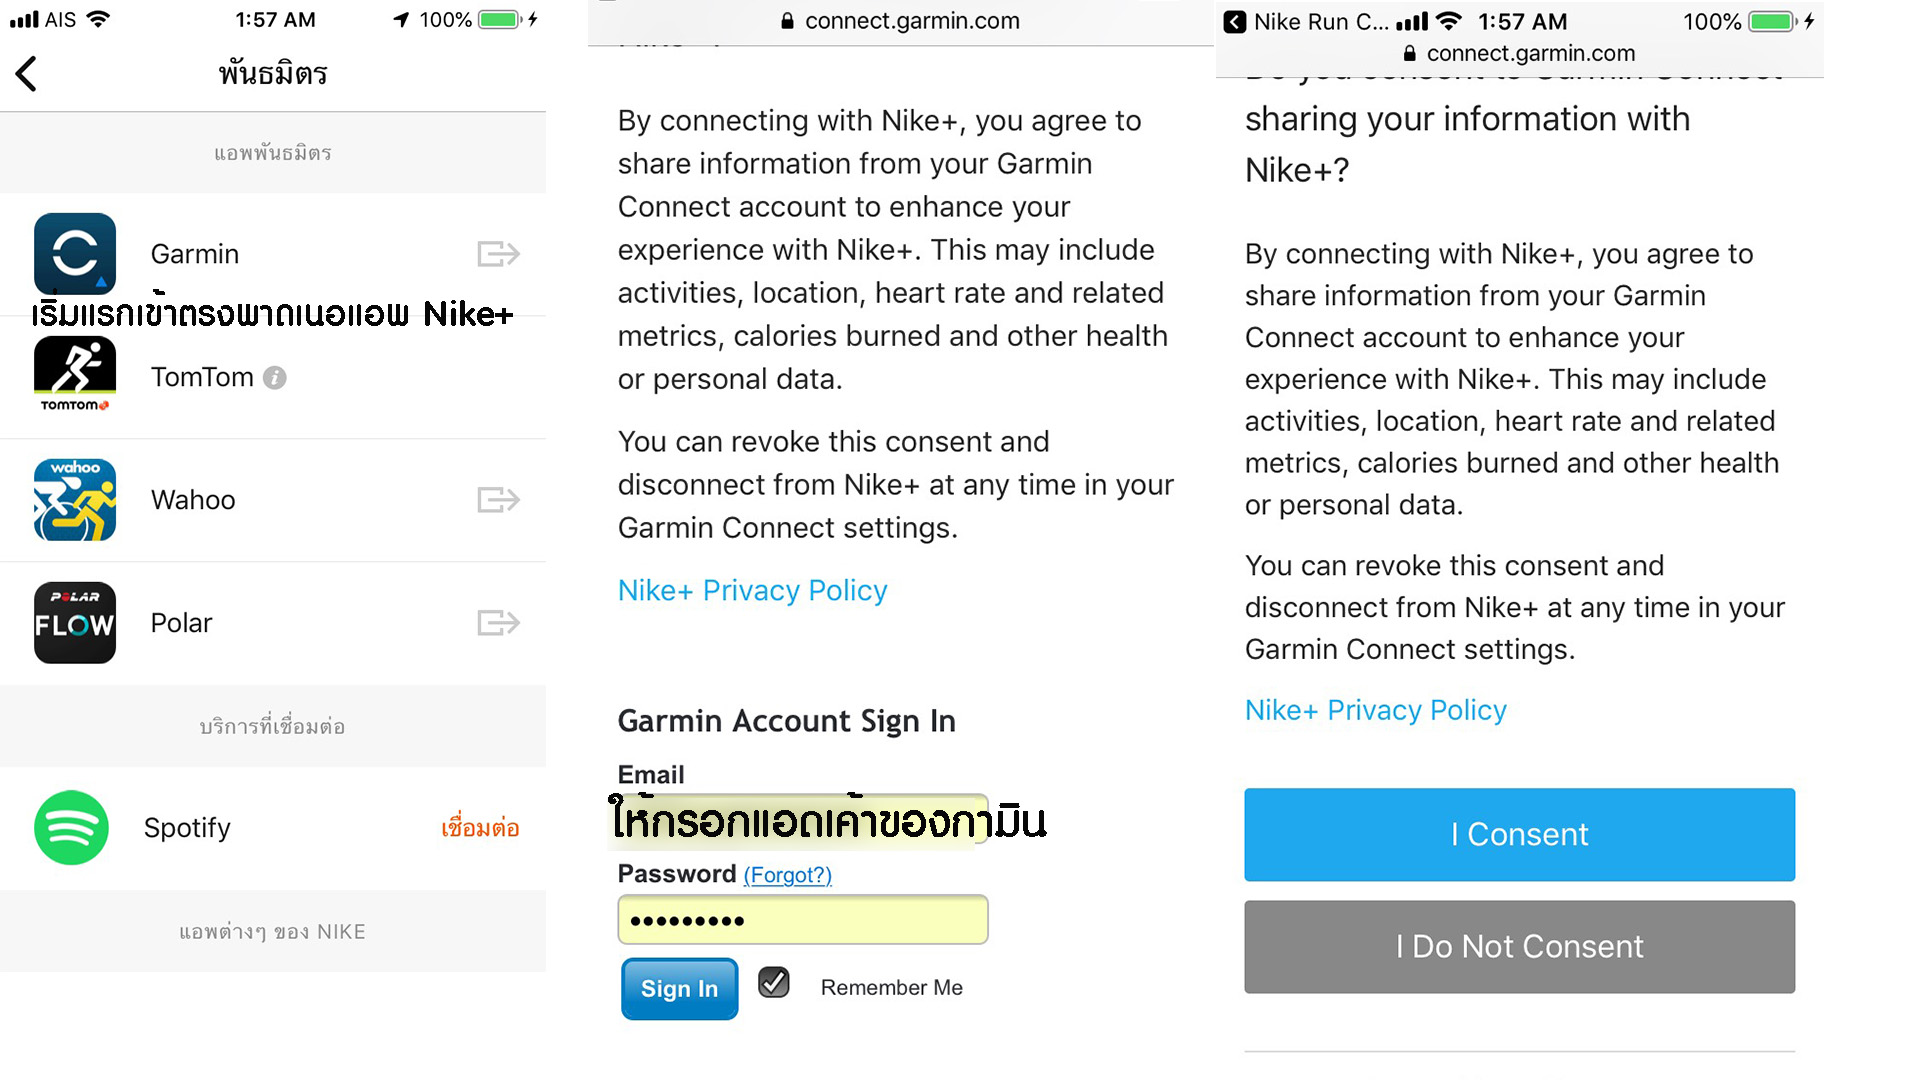Toggle the Remember Me checkbox

(x=774, y=983)
